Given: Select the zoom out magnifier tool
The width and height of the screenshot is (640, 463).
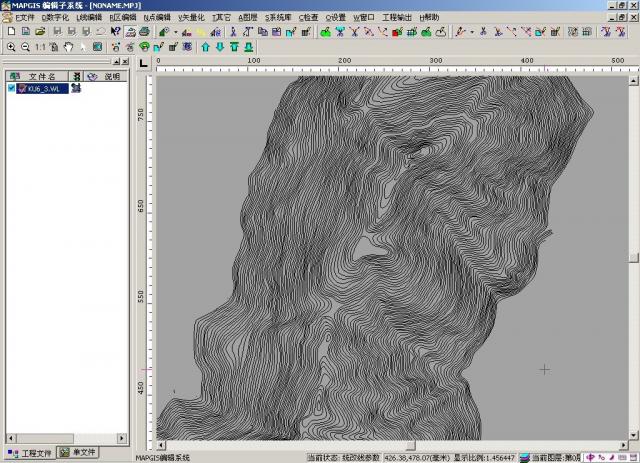Looking at the screenshot, I should pyautogui.click(x=24, y=47).
